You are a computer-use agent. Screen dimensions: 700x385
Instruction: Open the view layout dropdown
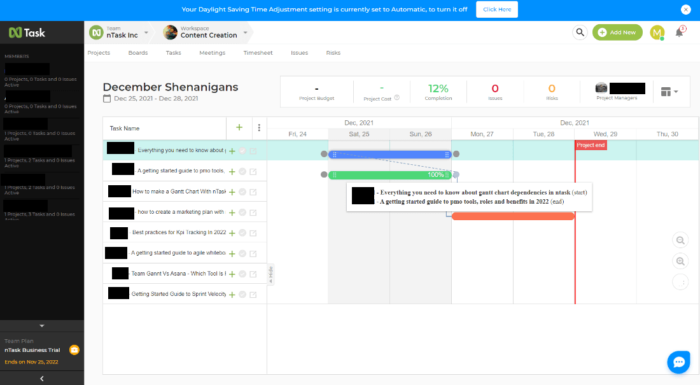pos(669,92)
